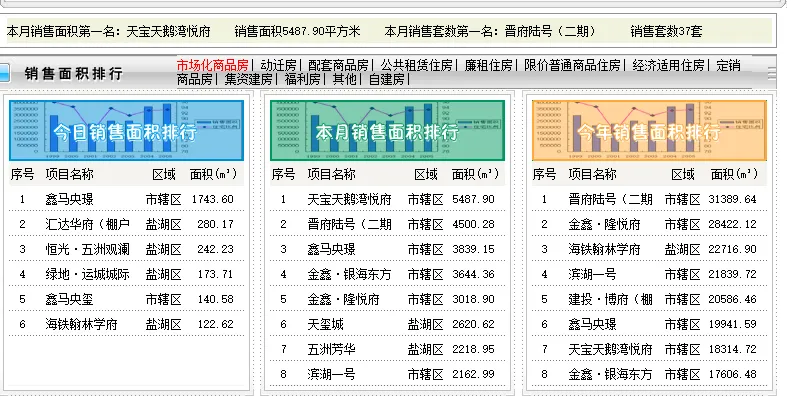This screenshot has width=791, height=405.
Task: Open 金鑫·银海东方 in yearly ranking
Action: [x=610, y=374]
